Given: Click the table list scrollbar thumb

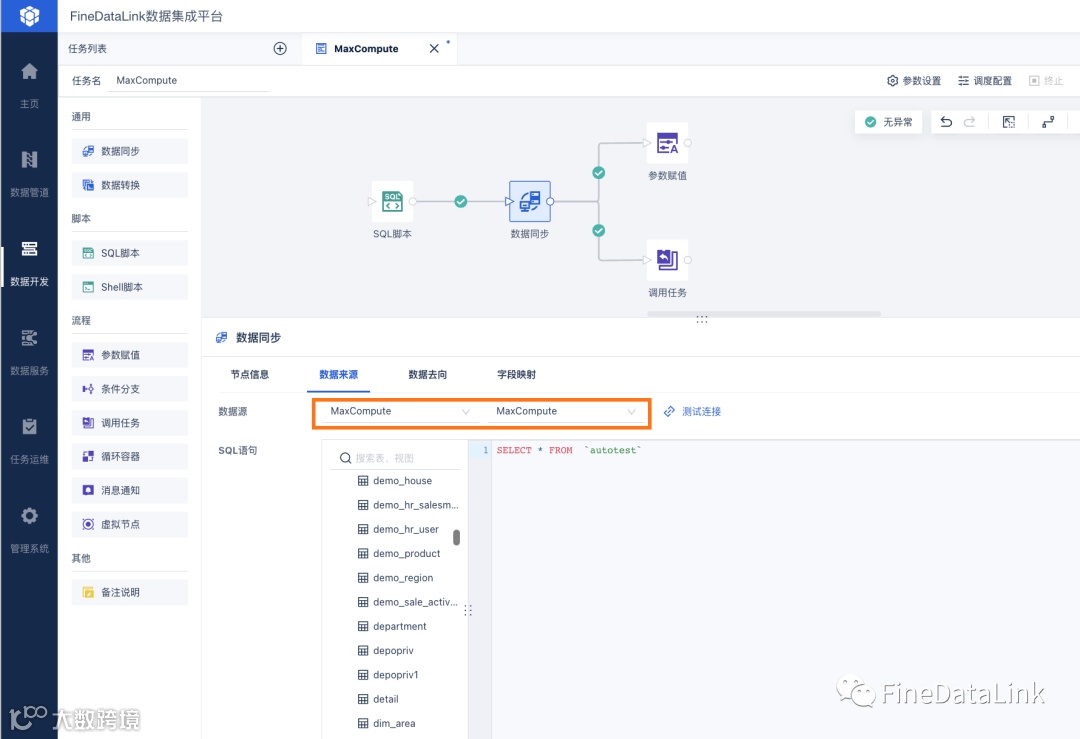Looking at the screenshot, I should 456,537.
